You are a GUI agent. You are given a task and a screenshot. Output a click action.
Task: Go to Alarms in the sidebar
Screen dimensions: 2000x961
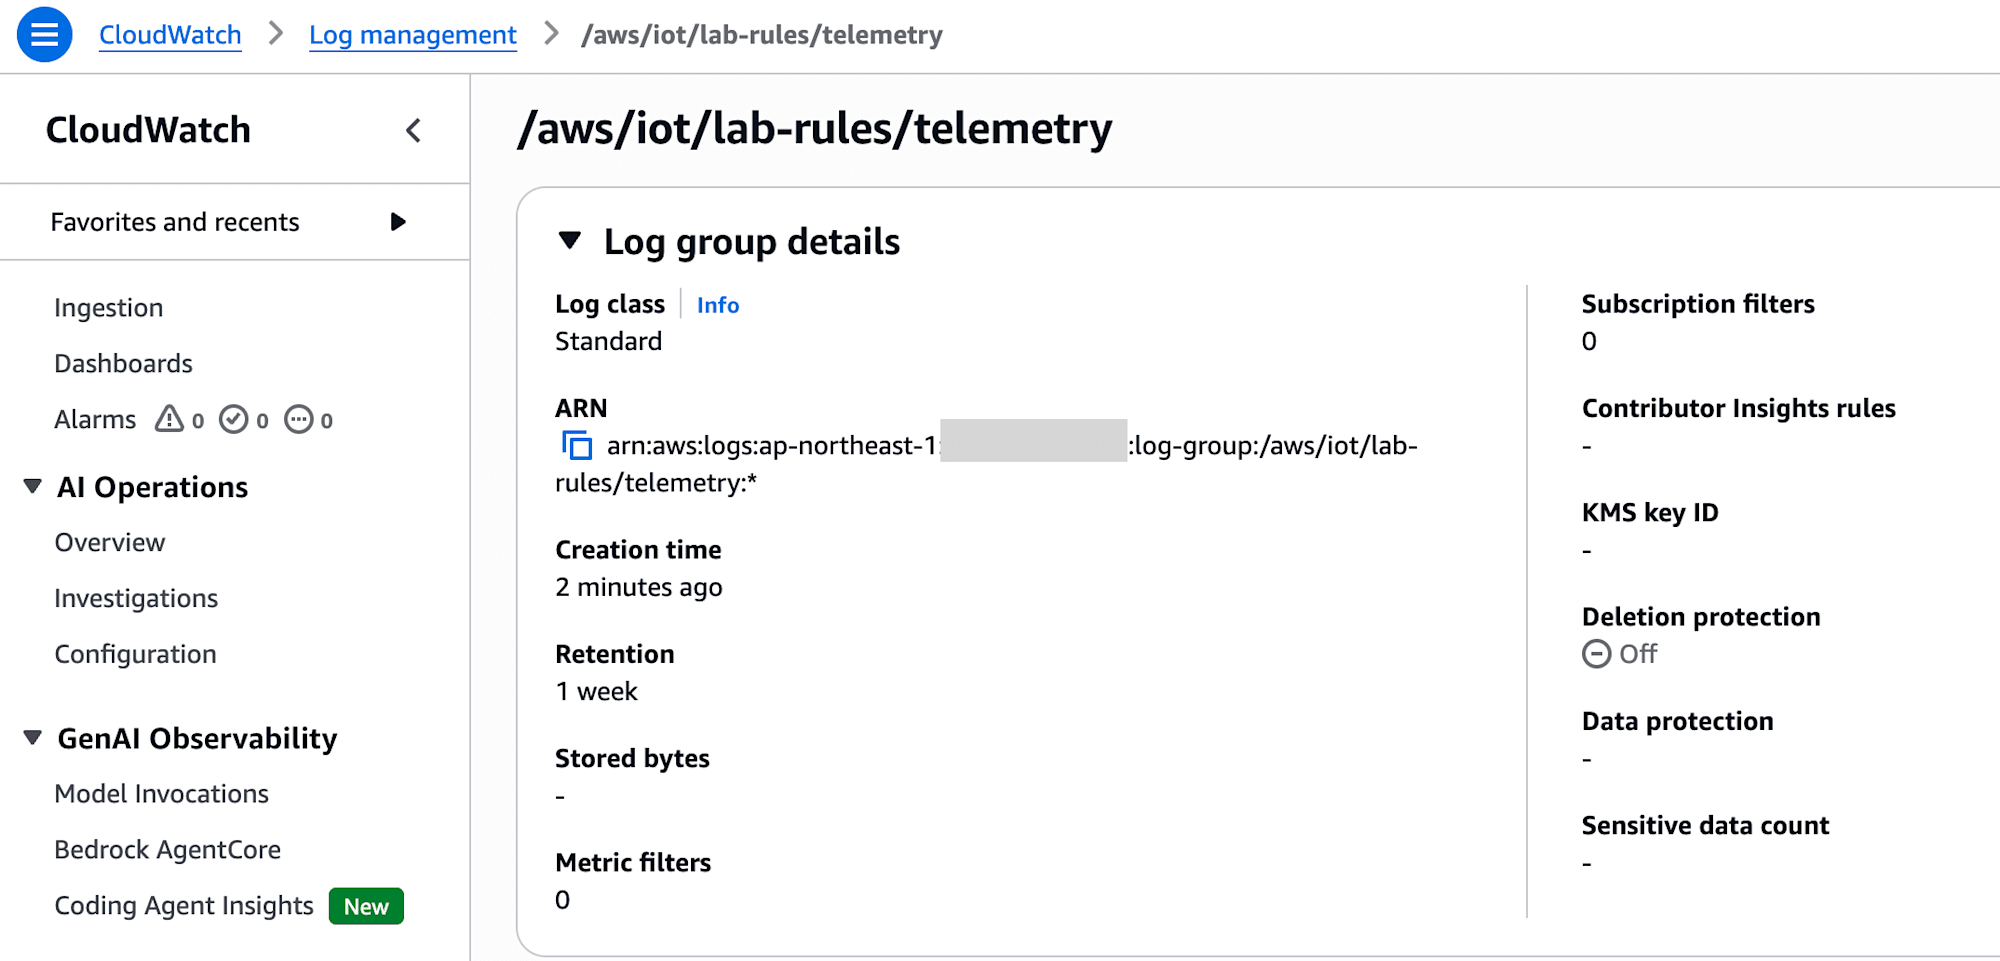[95, 420]
